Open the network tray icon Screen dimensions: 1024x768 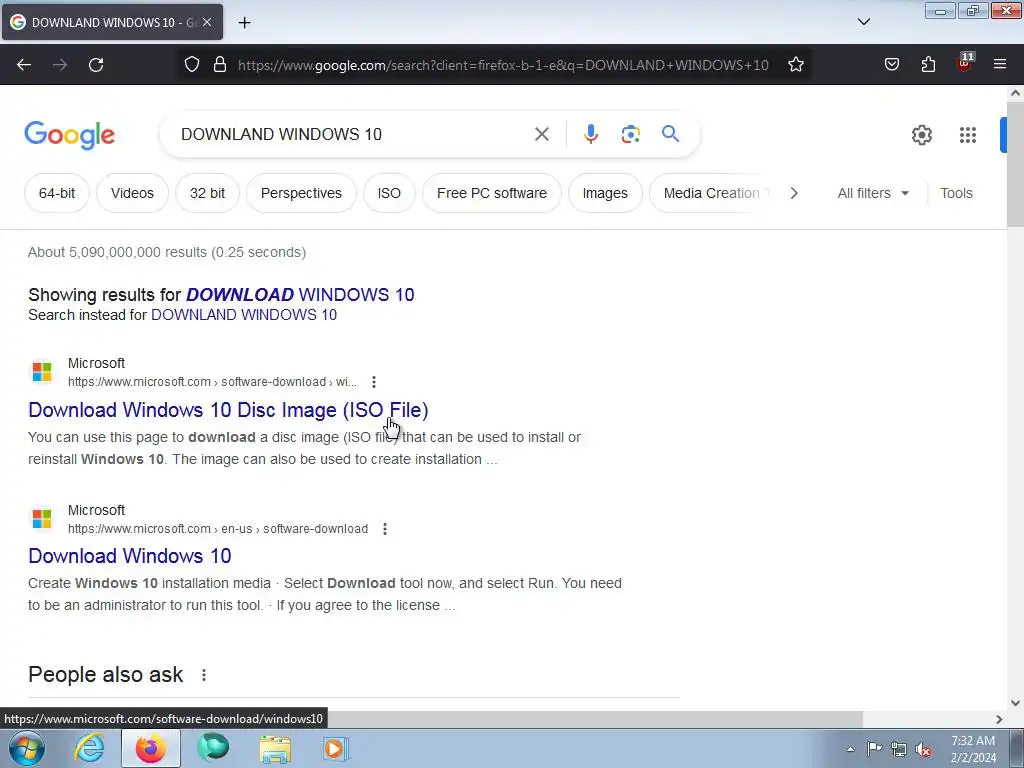click(899, 749)
